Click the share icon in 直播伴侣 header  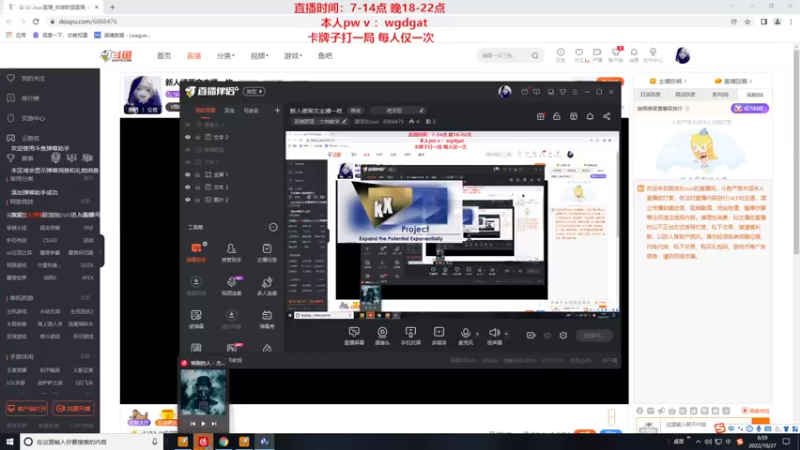tap(607, 116)
